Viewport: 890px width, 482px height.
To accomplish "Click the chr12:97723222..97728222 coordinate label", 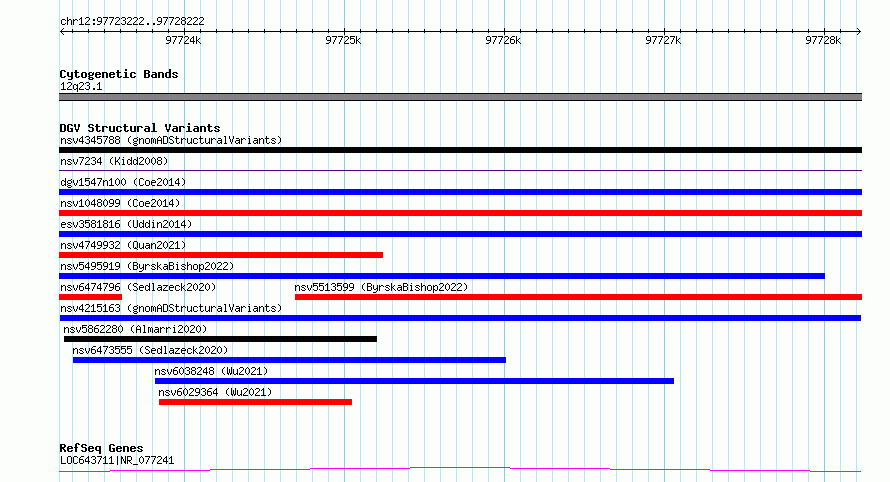I will 132,22.
